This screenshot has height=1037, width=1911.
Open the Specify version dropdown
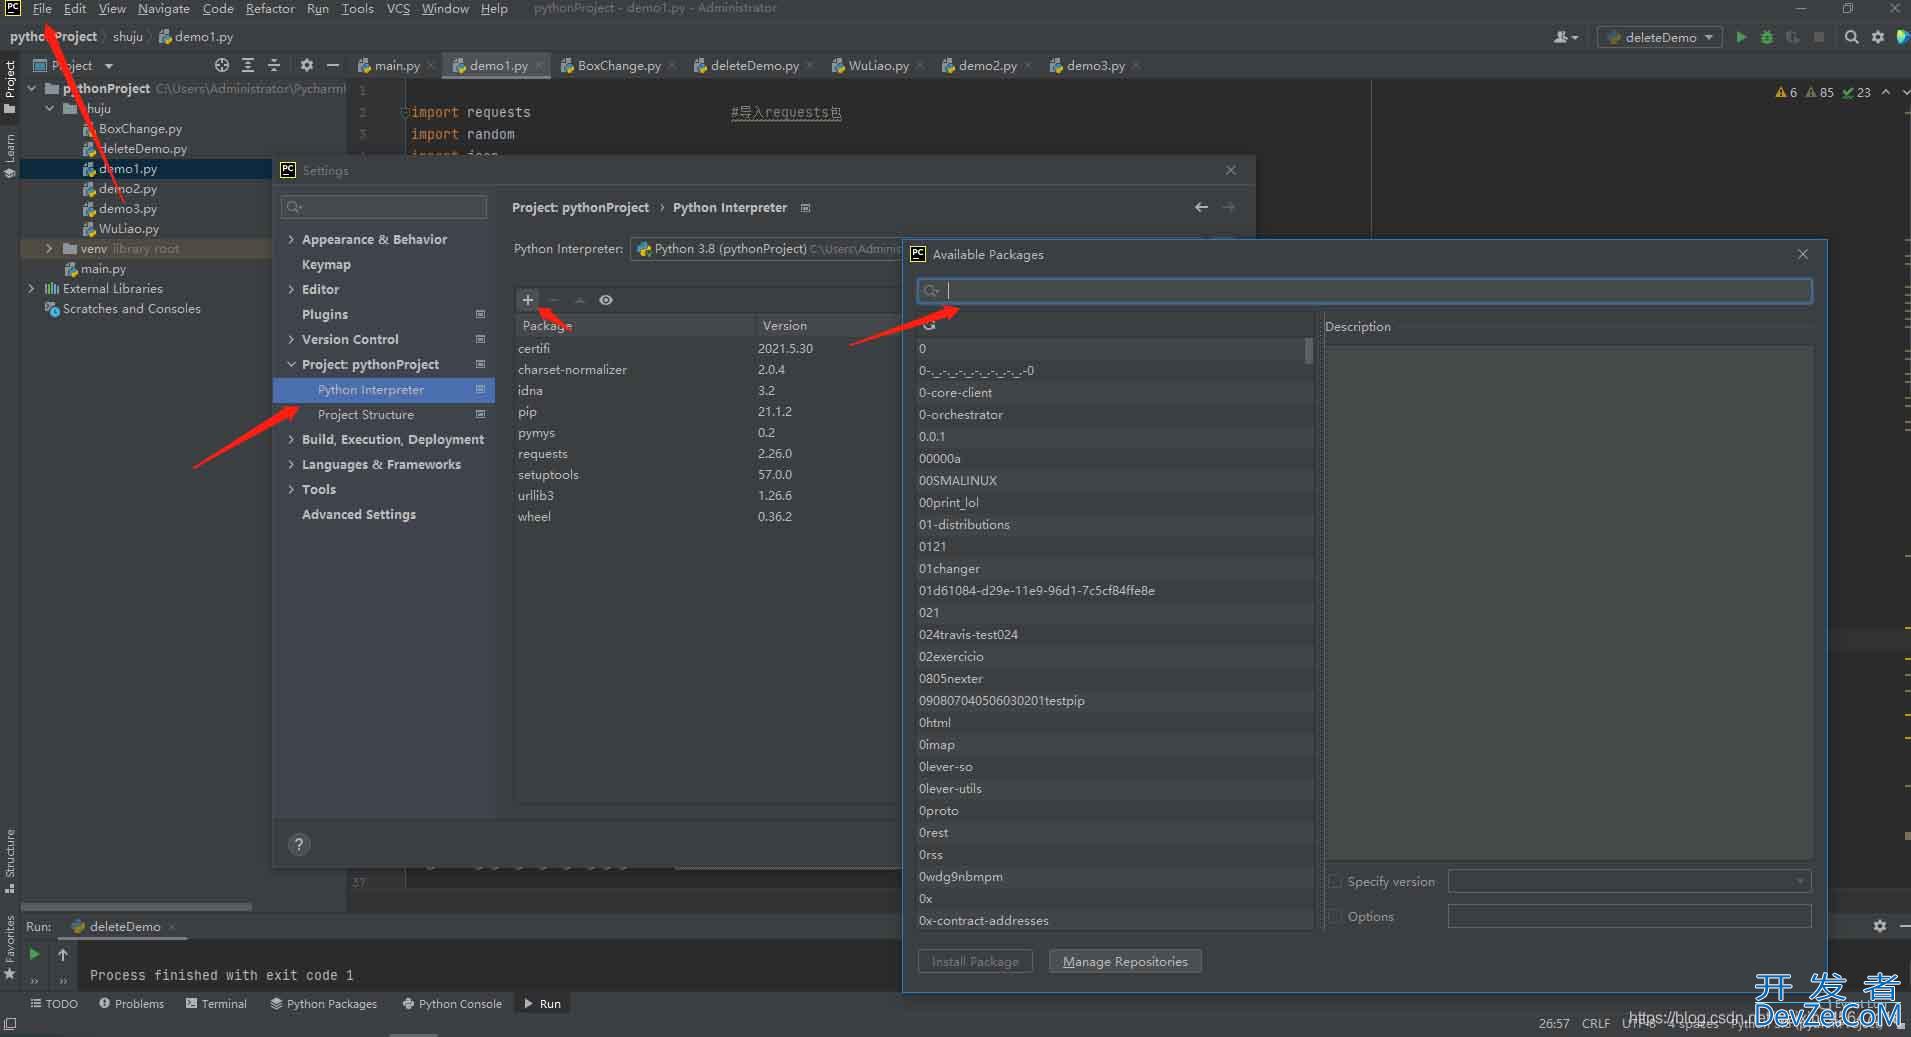[1629, 881]
